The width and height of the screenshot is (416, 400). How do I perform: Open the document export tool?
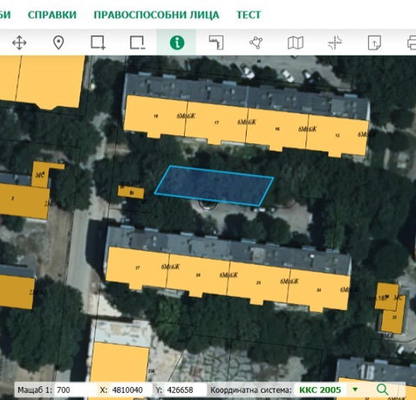point(374,43)
